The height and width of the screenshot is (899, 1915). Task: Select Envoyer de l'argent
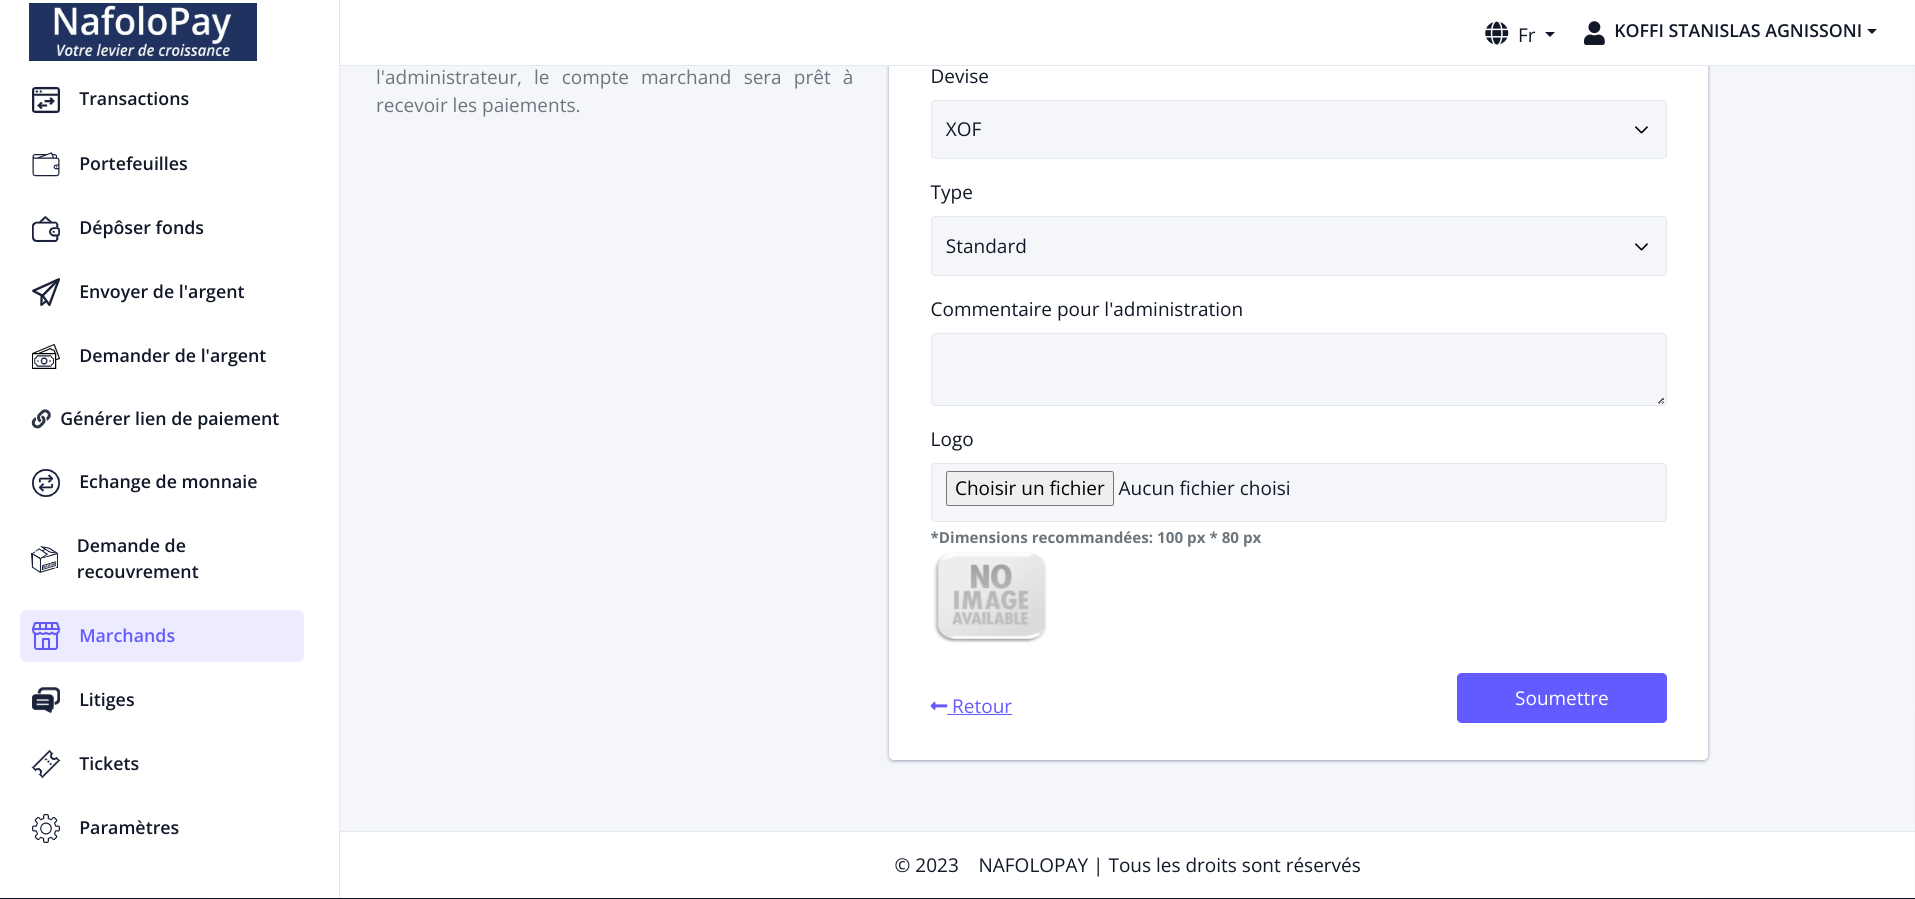162,292
